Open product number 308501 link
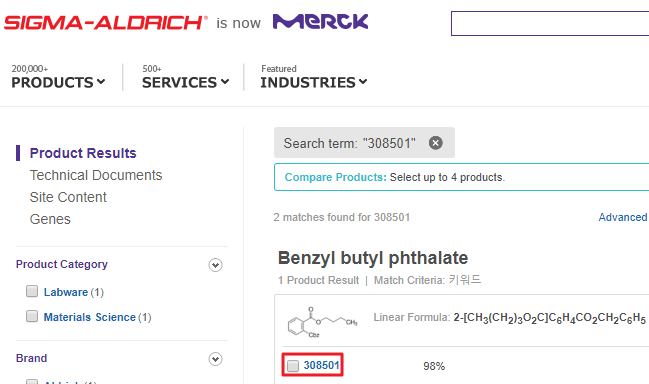This screenshot has width=649, height=384. tap(322, 365)
